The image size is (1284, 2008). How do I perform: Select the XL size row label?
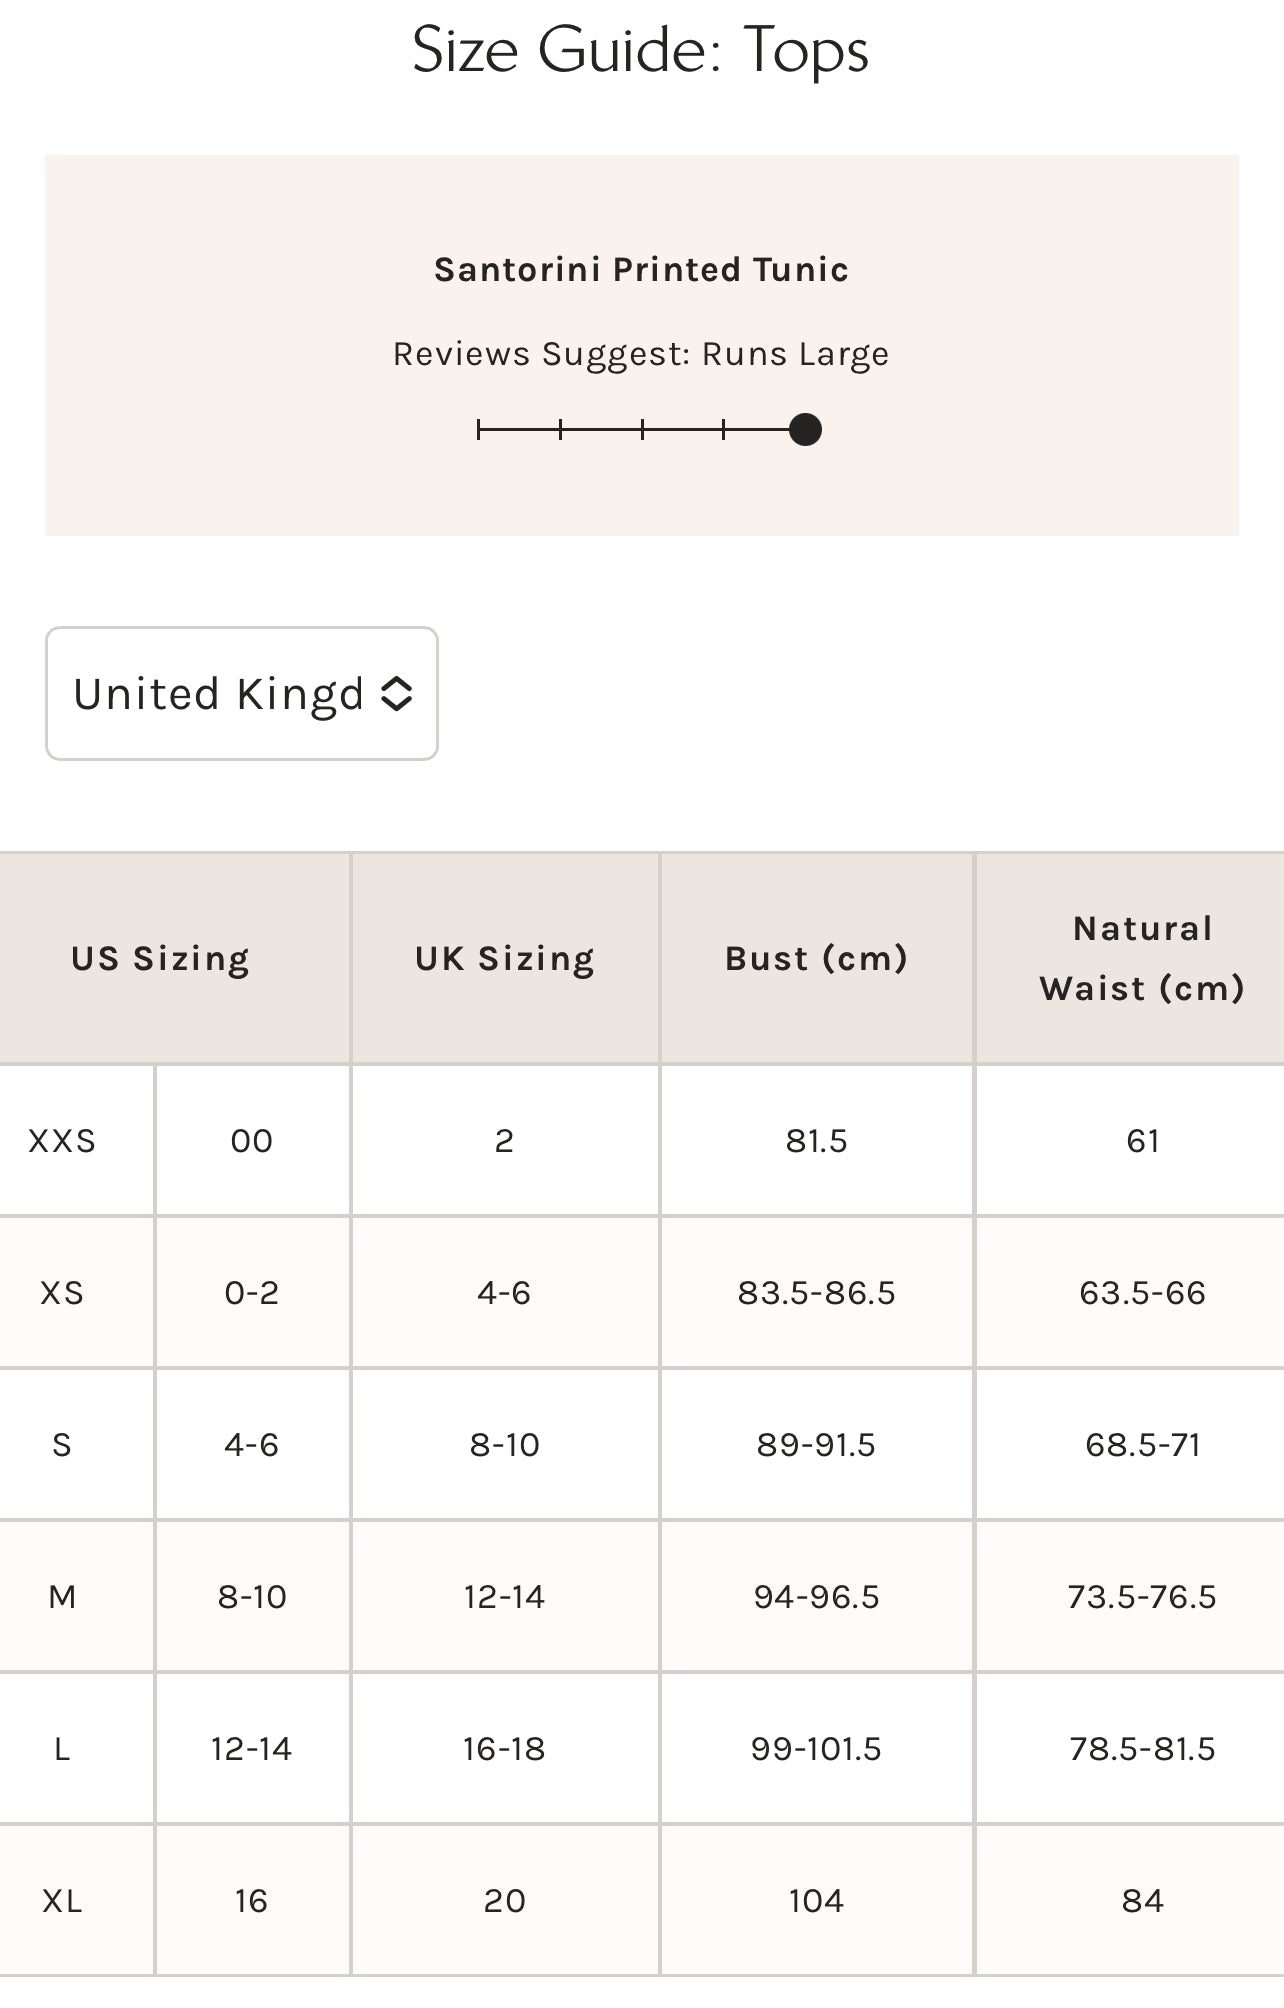62,1901
